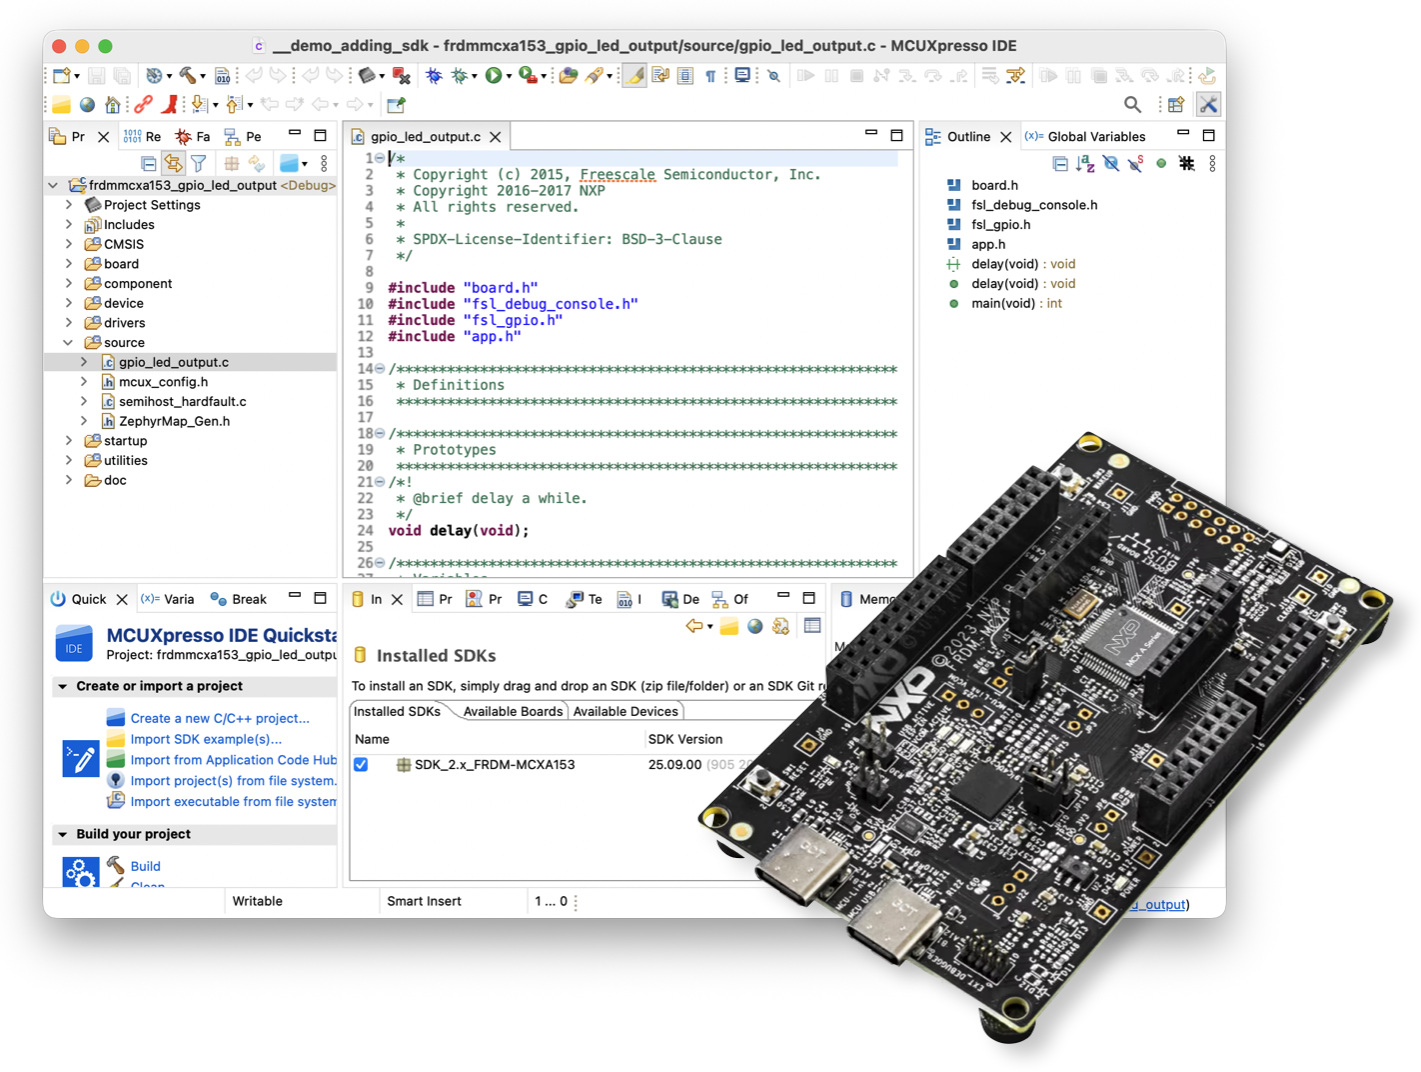This screenshot has width=1421, height=1072.
Task: Collapse the frdmmcxa153_gpio_led_output project node
Action: click(x=53, y=185)
